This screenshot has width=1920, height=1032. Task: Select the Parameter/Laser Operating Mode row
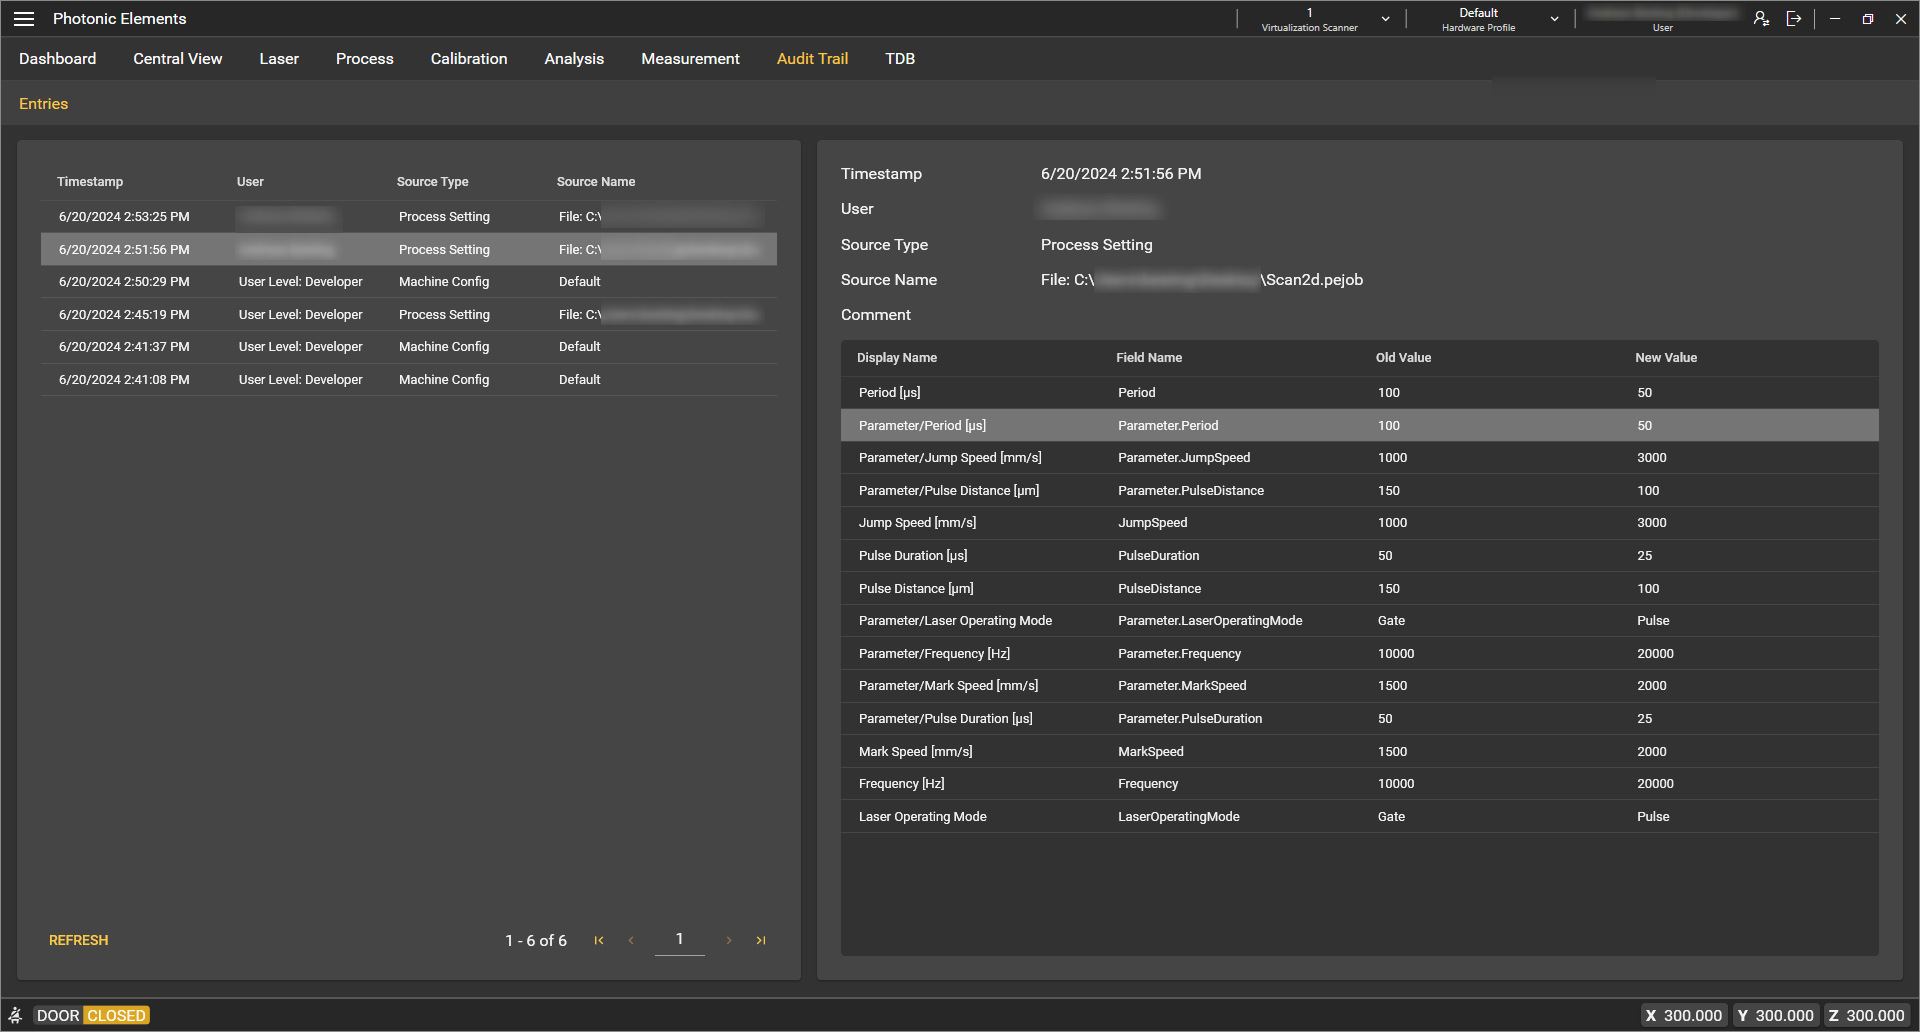[1360, 621]
